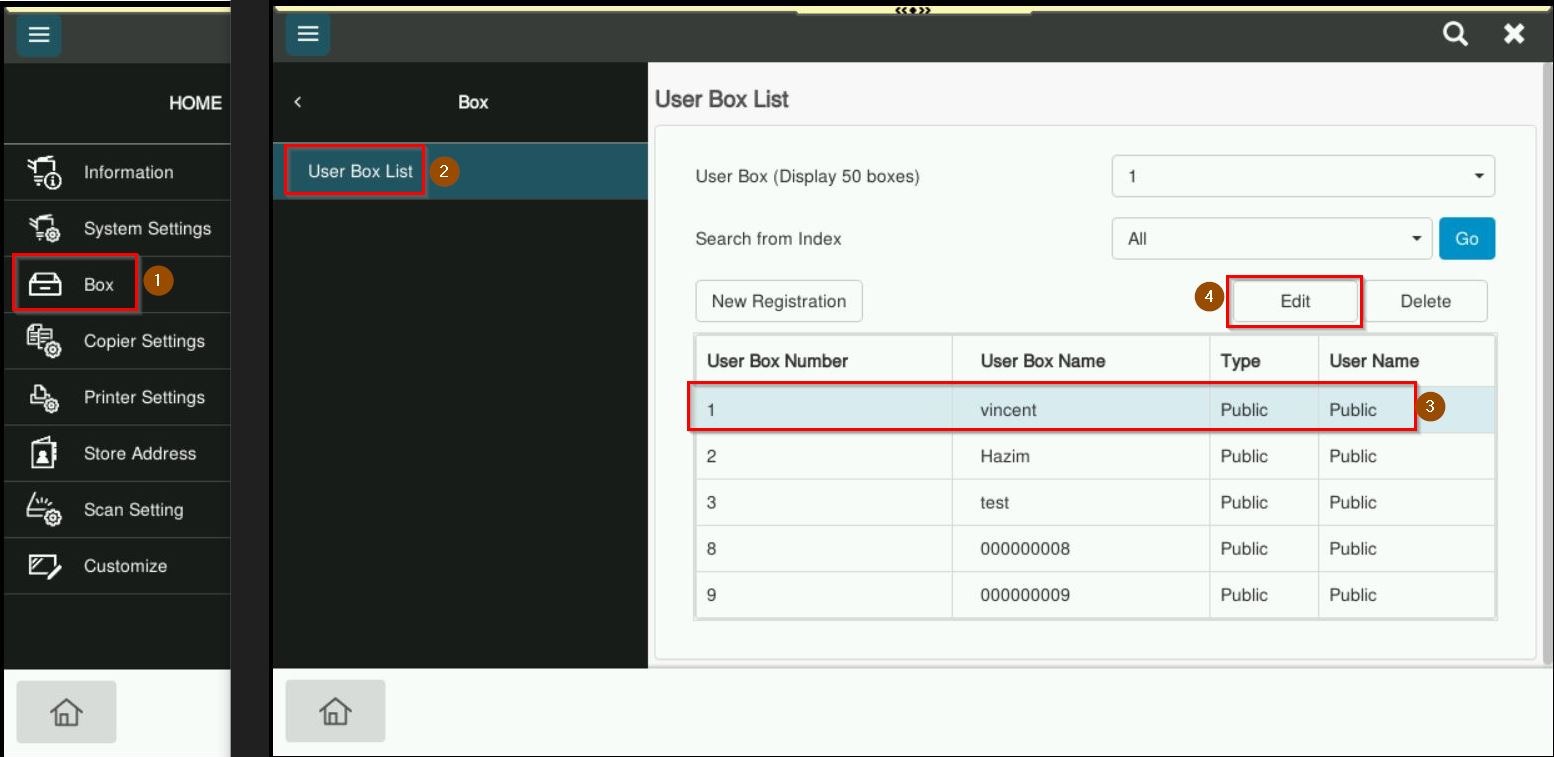
Task: Open System Settings in the sidebar
Action: pyautogui.click(x=146, y=229)
